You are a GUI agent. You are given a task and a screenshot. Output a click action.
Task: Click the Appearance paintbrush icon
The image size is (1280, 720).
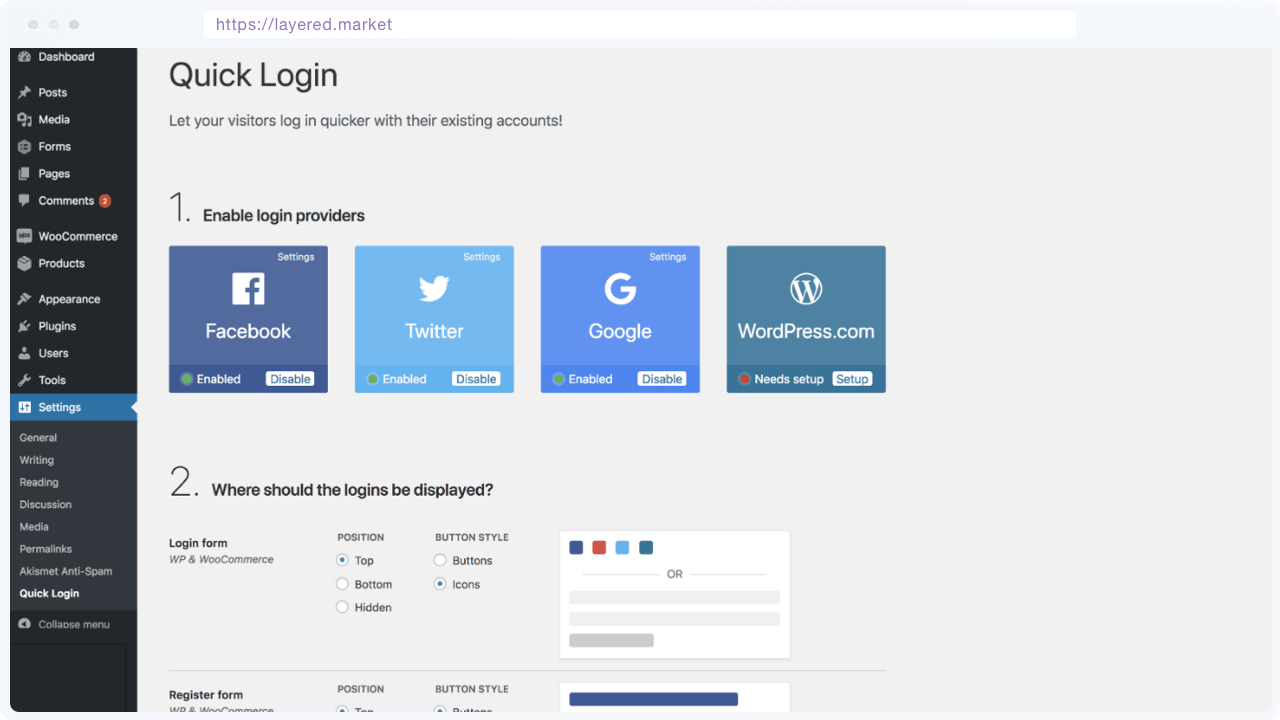[x=26, y=298]
